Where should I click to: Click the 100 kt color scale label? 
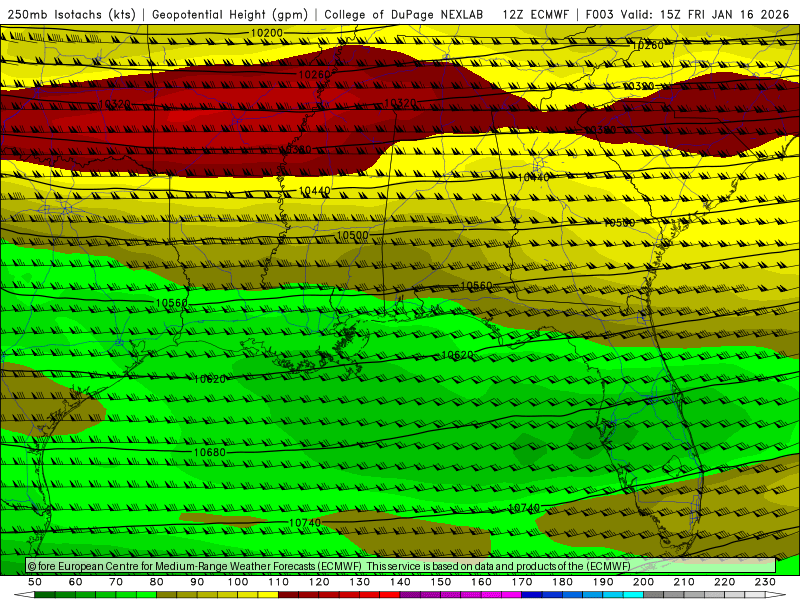pyautogui.click(x=238, y=582)
